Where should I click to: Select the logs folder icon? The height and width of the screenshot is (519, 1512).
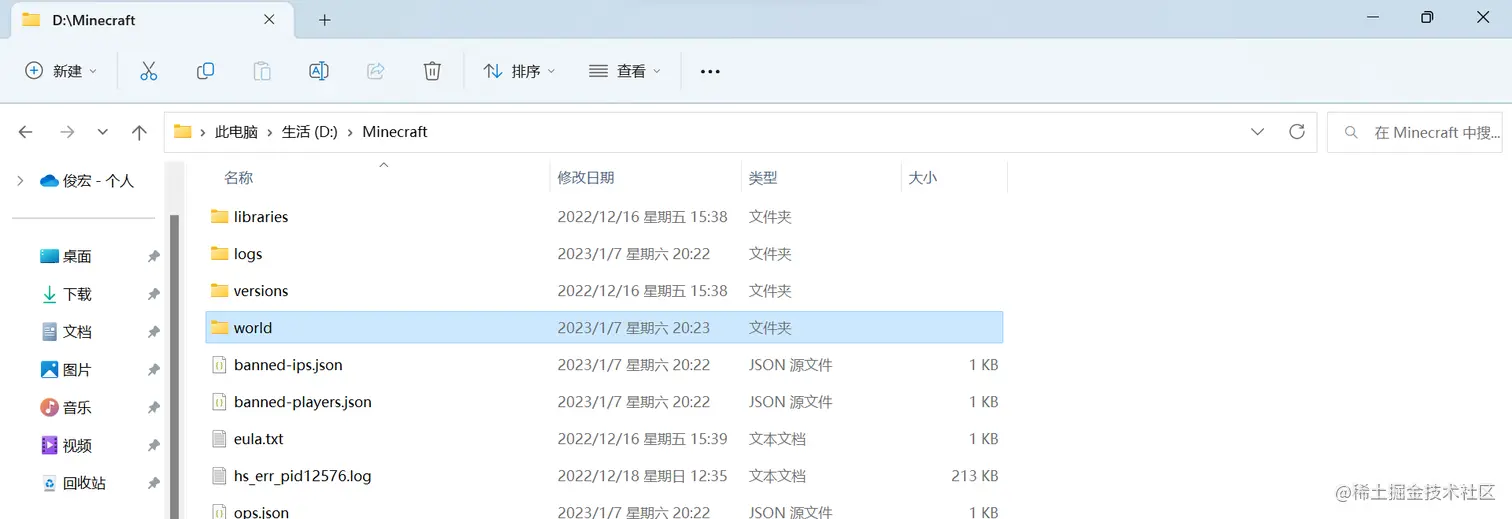tap(220, 254)
